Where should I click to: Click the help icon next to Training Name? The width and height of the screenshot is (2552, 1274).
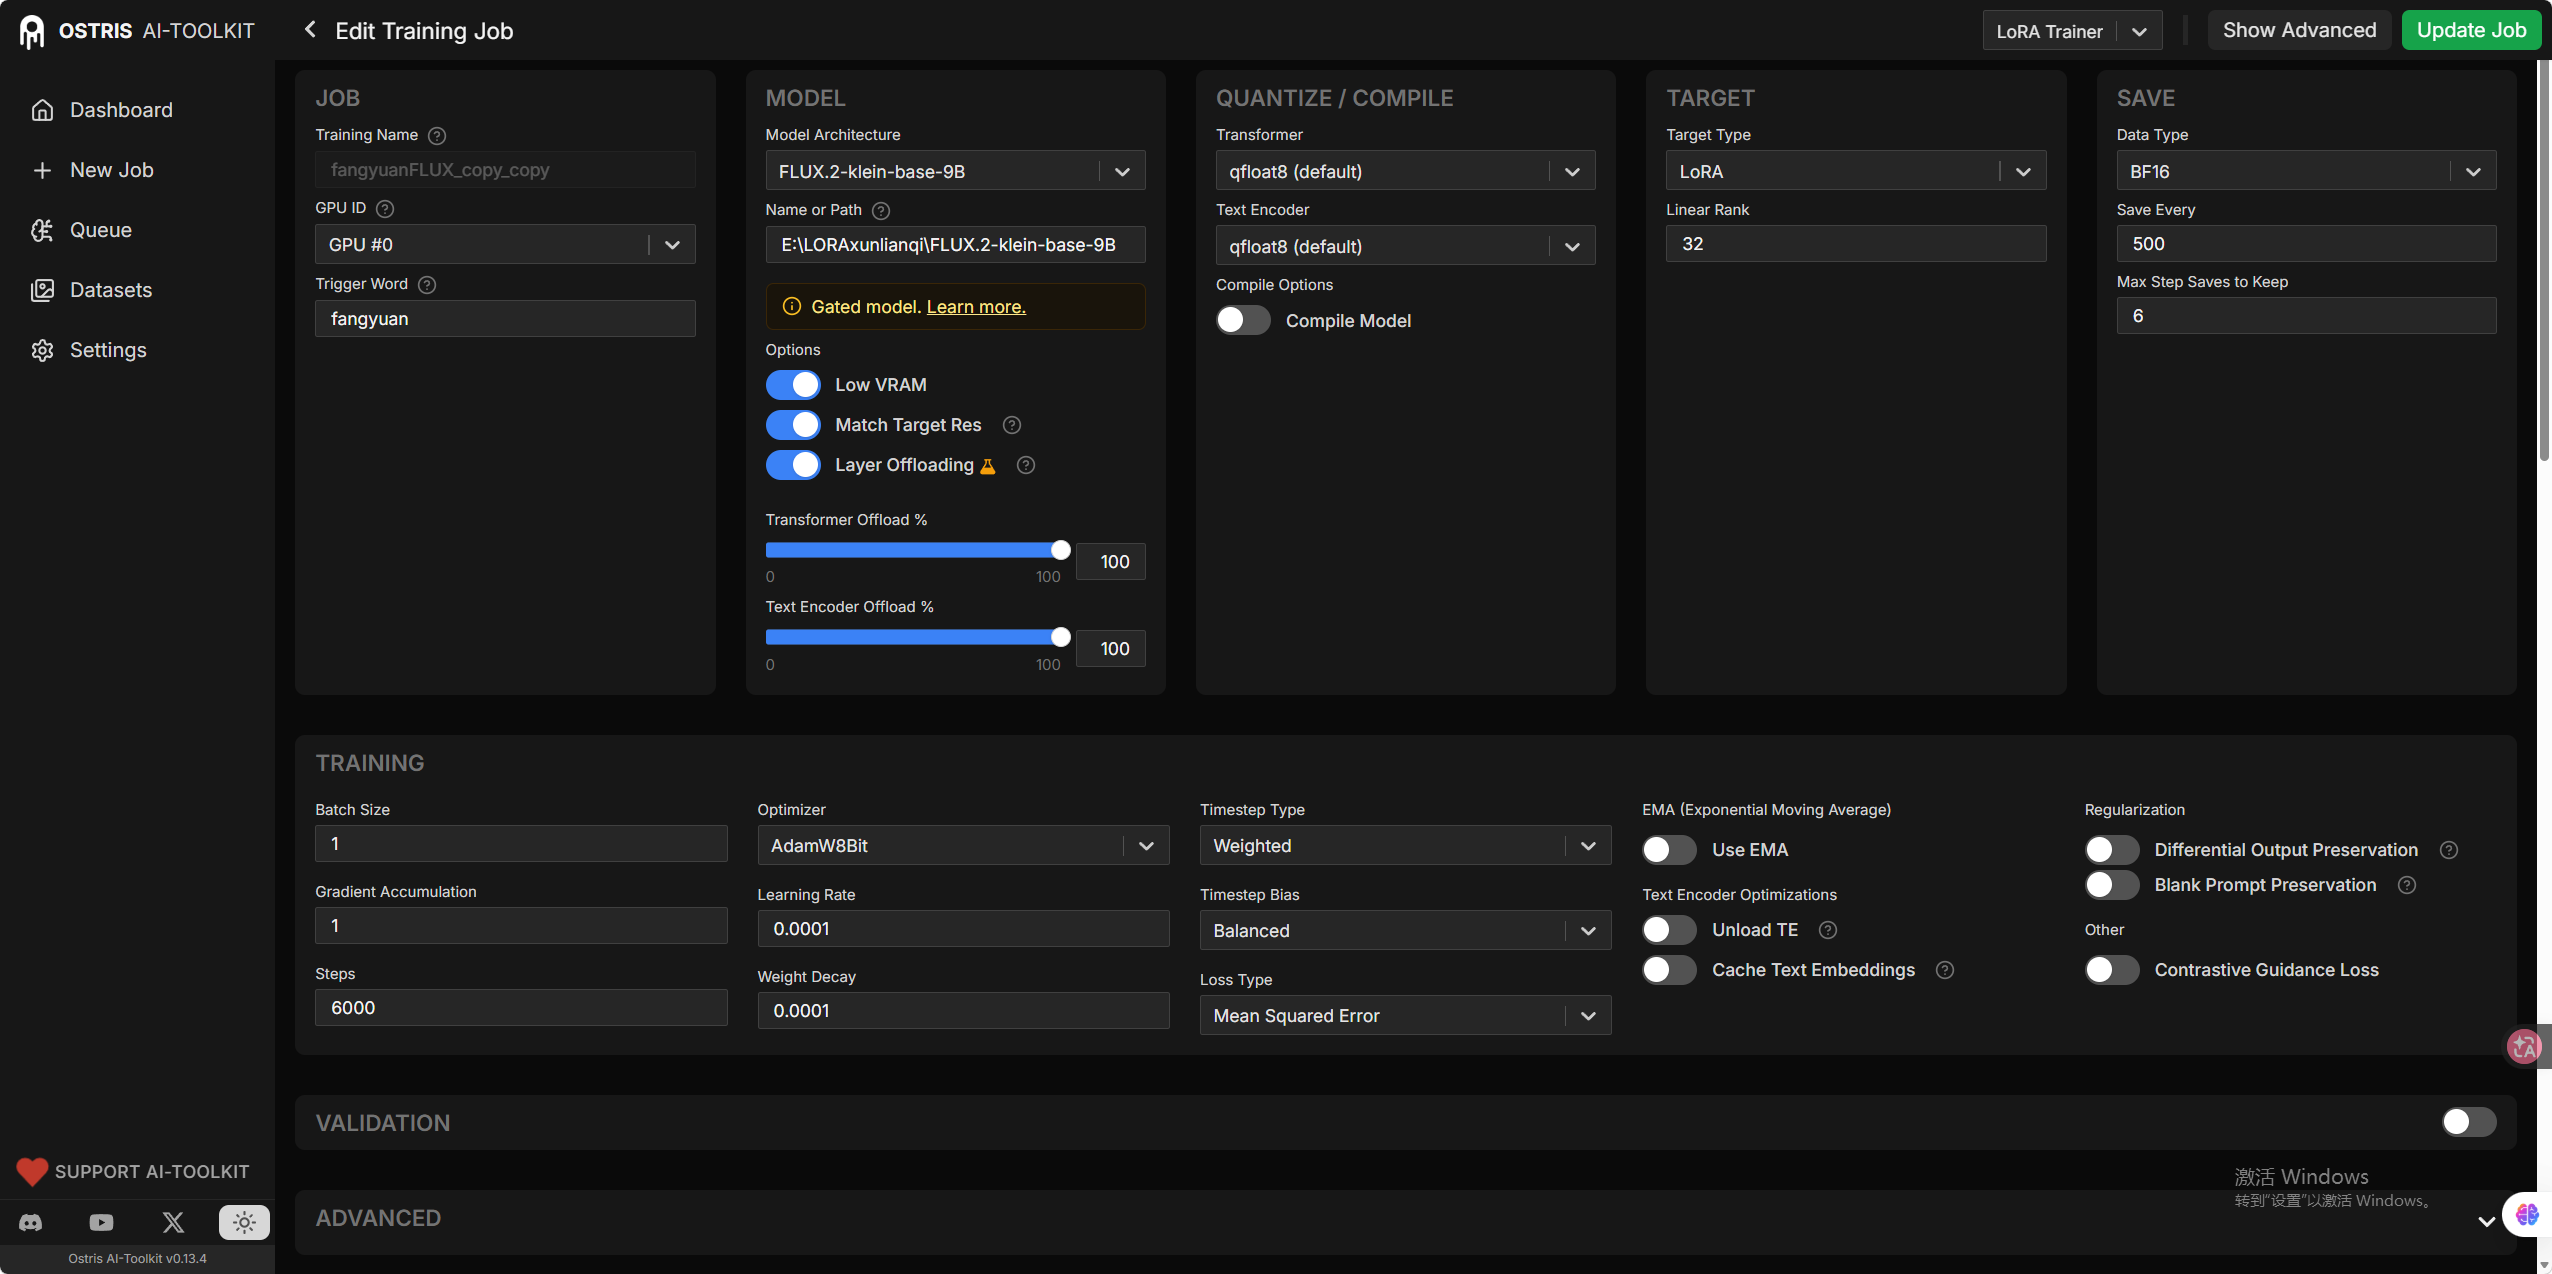click(437, 135)
